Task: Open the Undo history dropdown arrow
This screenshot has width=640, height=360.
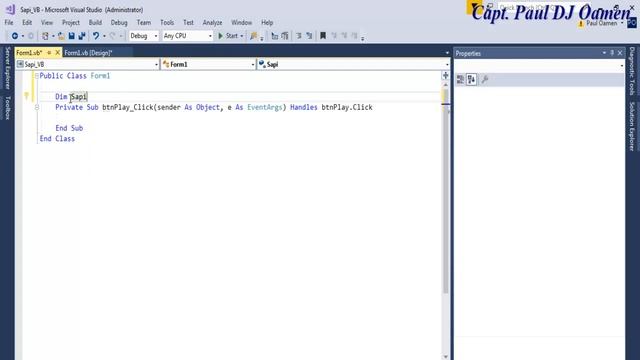Action: [x=104, y=36]
